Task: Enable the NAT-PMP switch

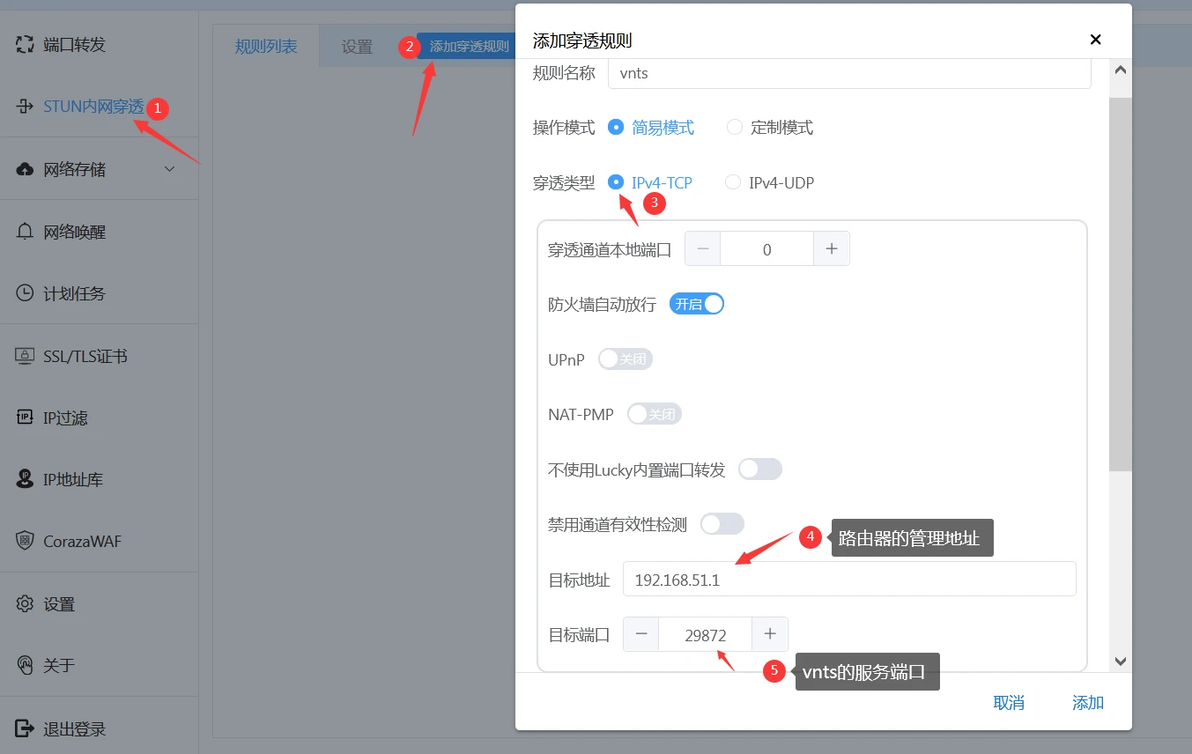Action: (x=655, y=413)
